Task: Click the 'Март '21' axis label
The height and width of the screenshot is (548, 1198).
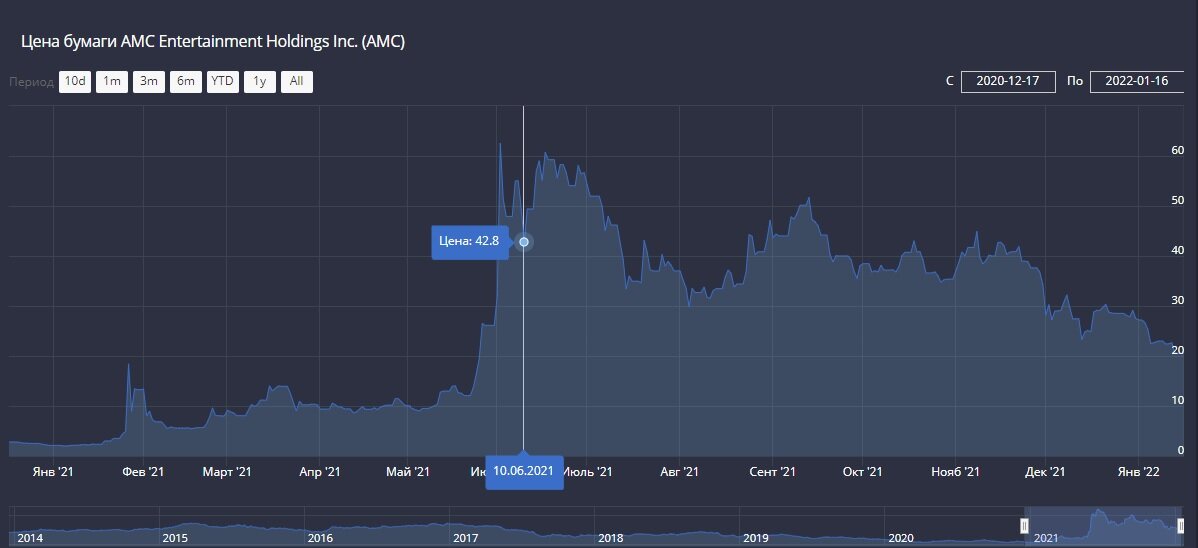Action: (x=227, y=472)
